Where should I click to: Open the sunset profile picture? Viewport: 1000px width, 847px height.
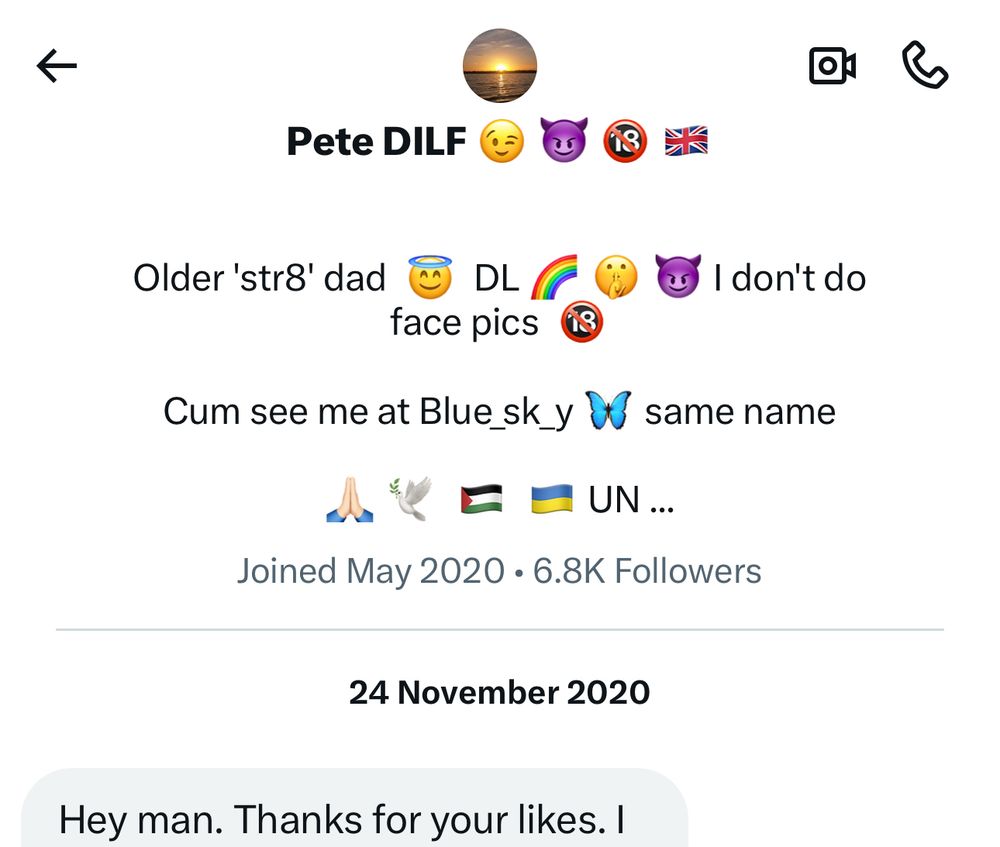[499, 66]
